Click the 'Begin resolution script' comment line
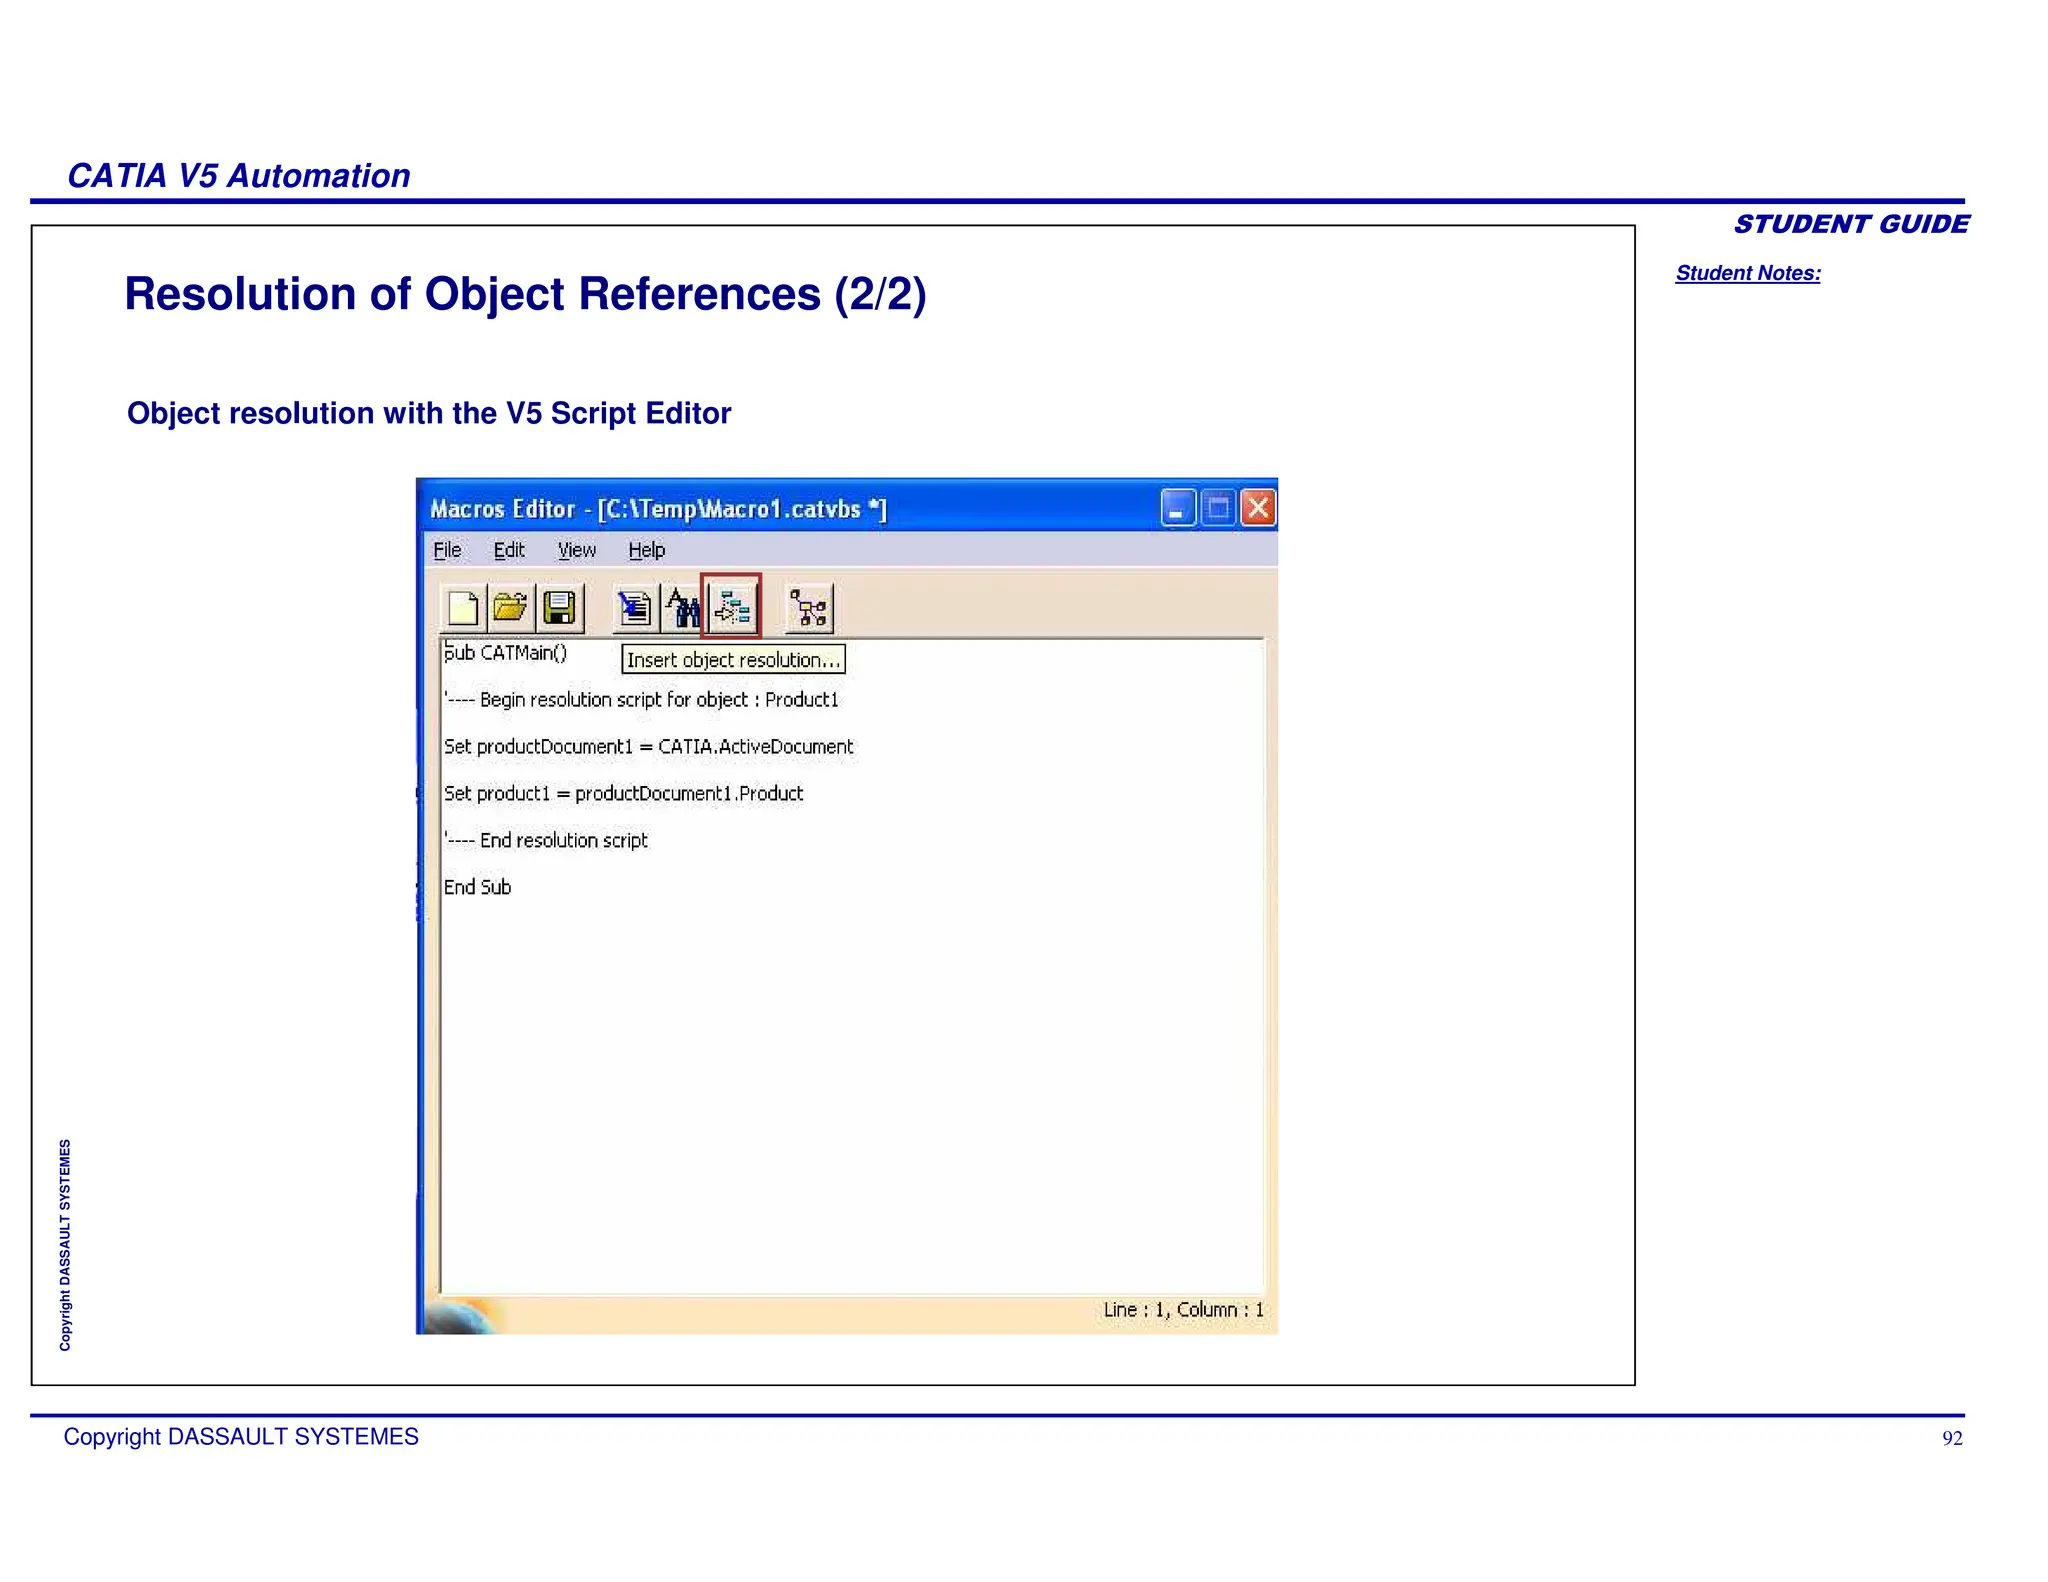The image size is (2048, 1582). click(641, 700)
